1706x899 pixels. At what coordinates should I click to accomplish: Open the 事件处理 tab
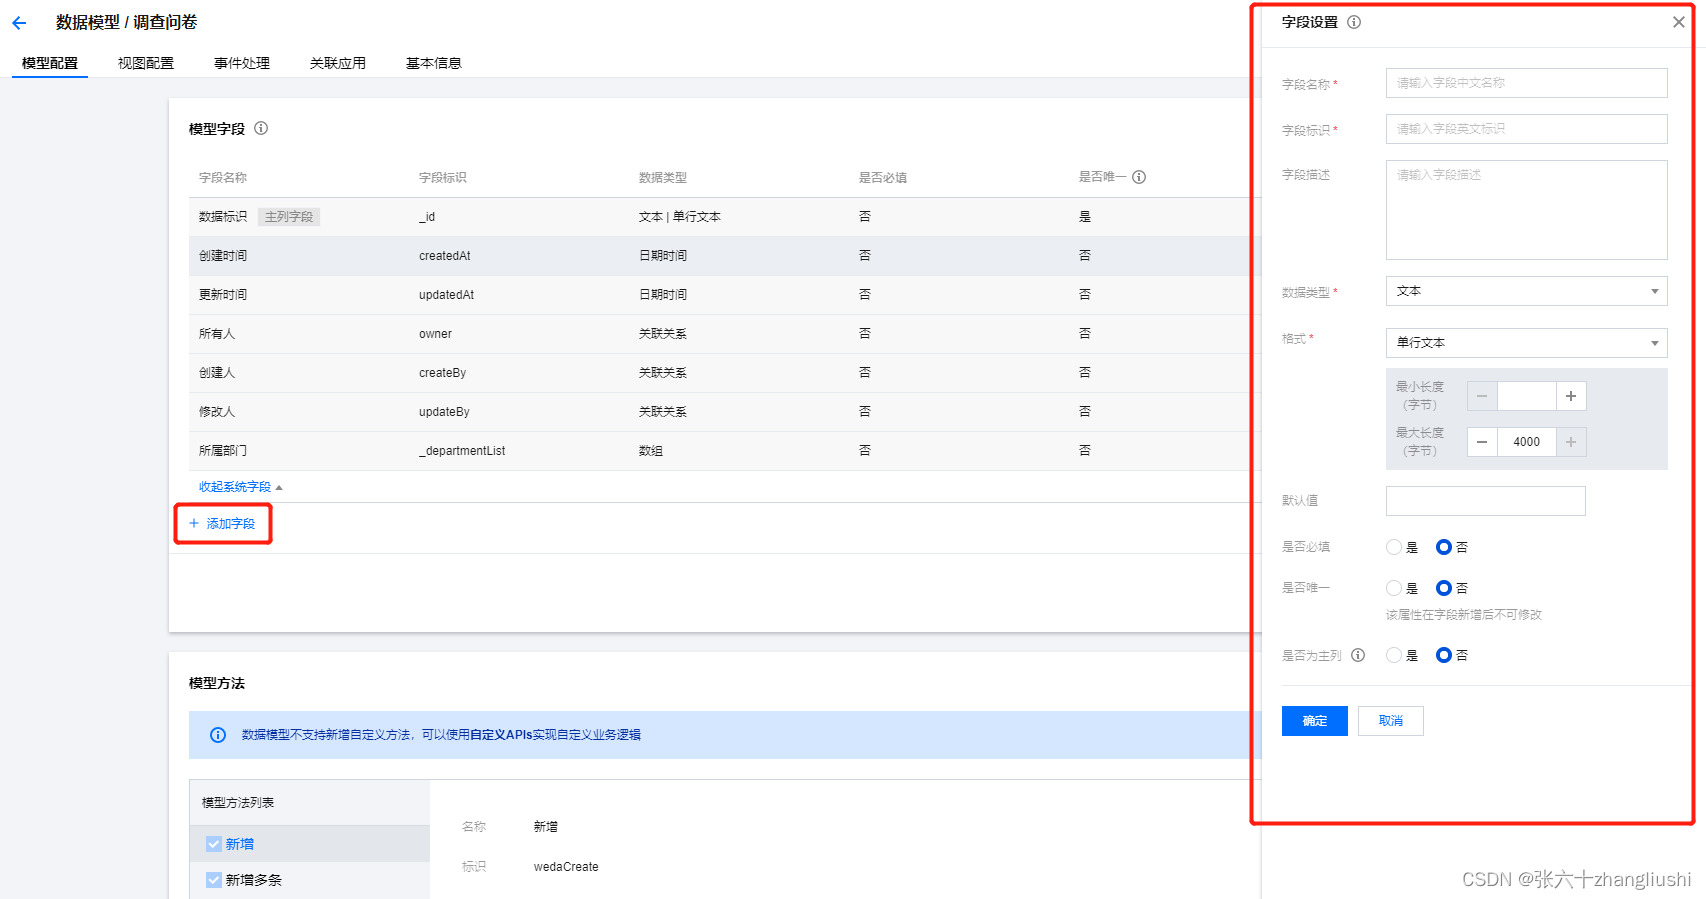242,63
